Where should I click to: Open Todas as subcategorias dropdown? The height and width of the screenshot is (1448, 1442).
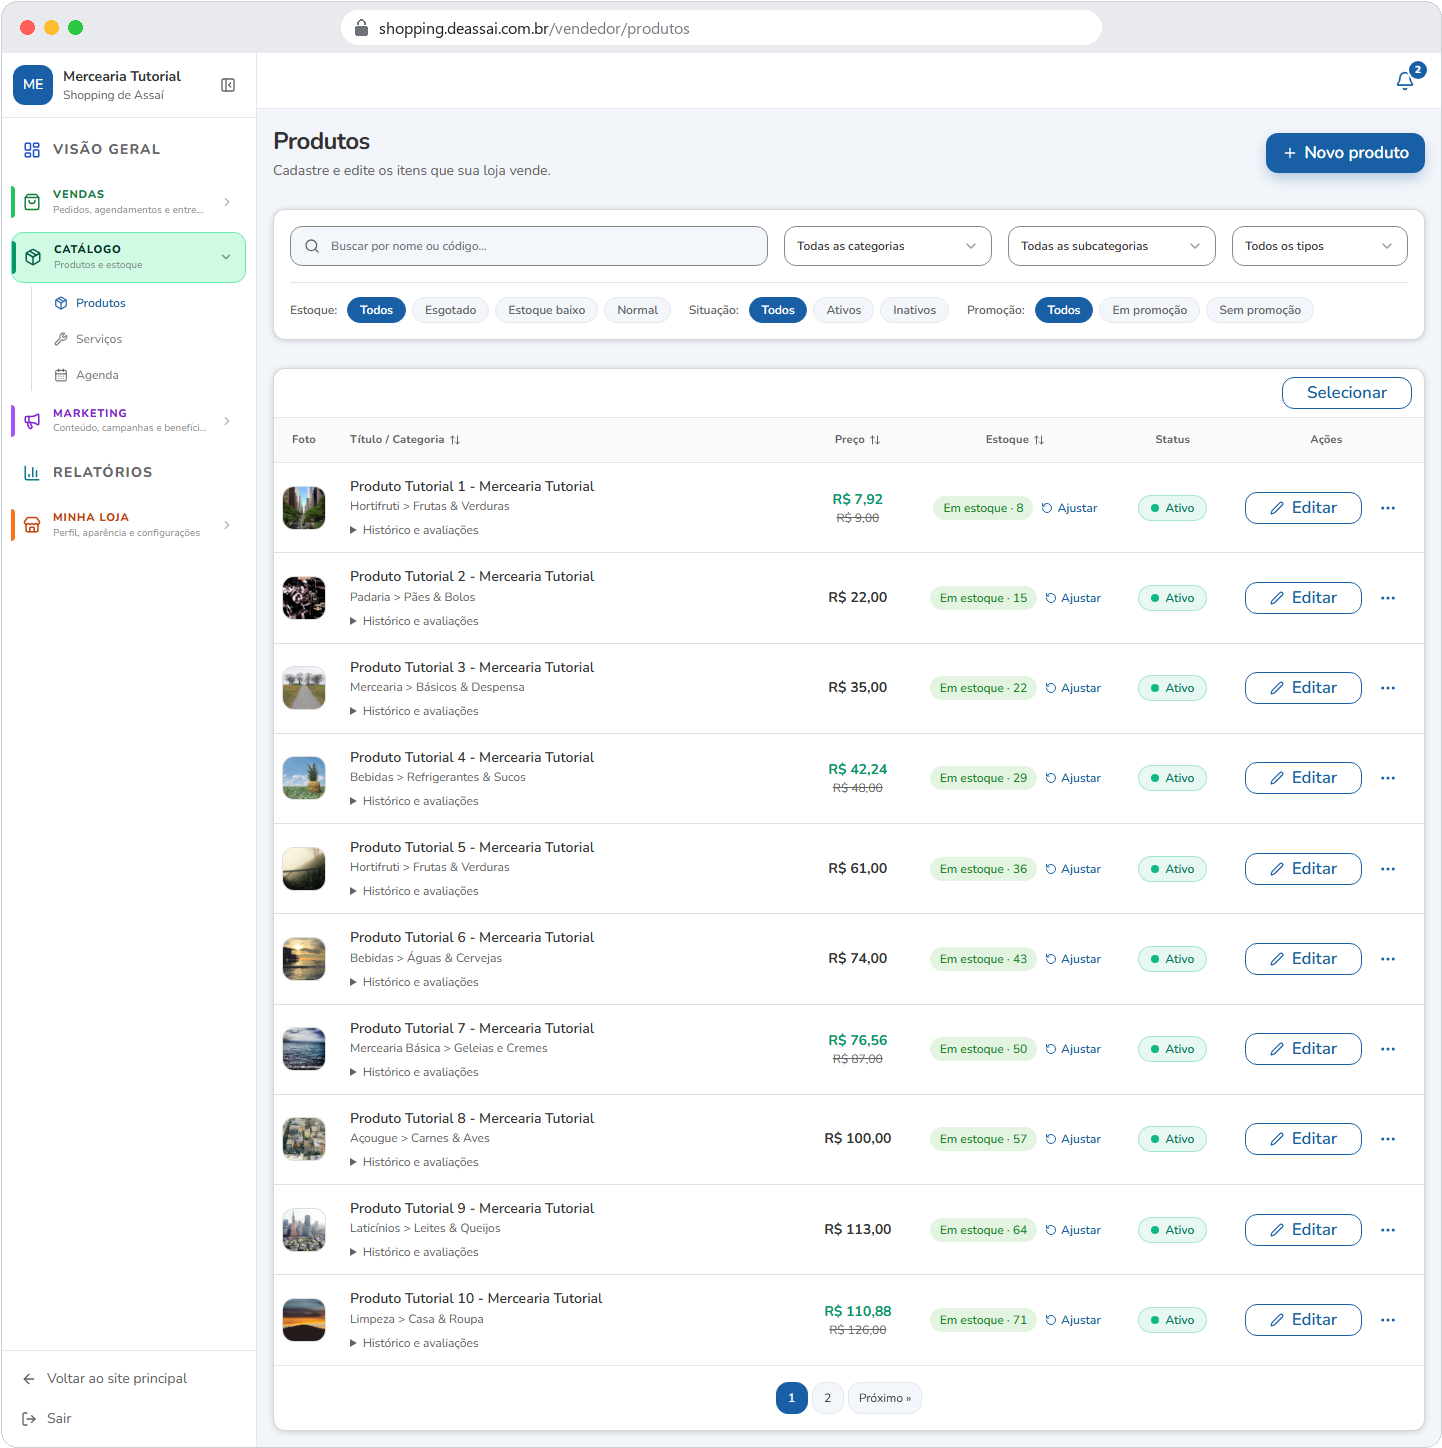coord(1111,246)
